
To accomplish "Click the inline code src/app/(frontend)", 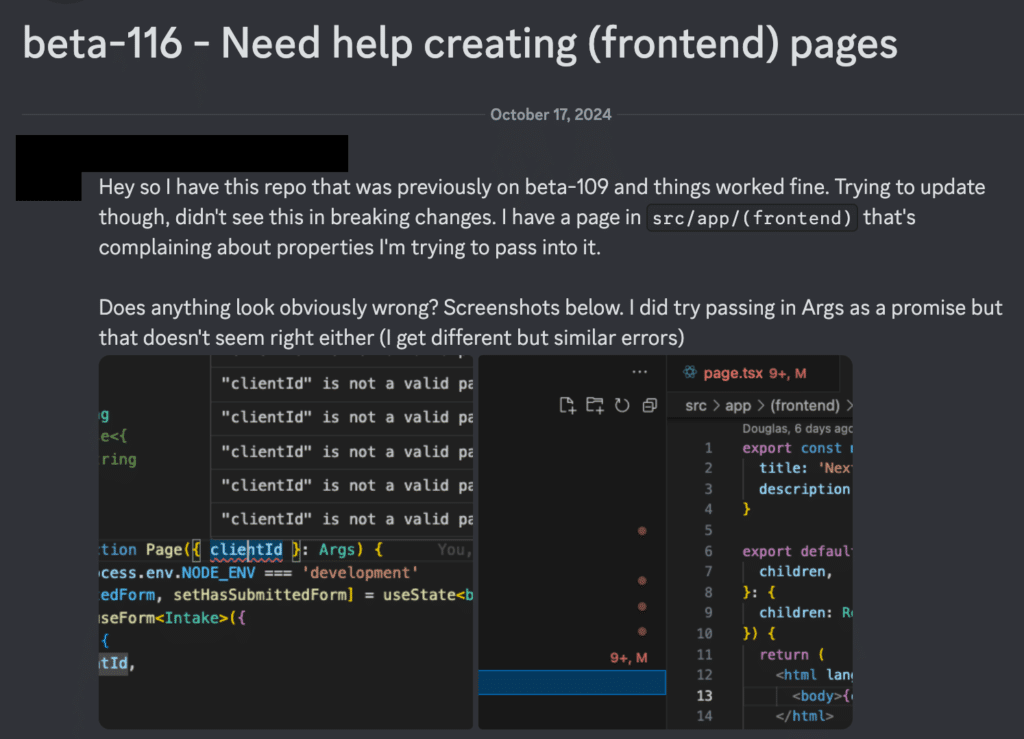I will [x=753, y=217].
